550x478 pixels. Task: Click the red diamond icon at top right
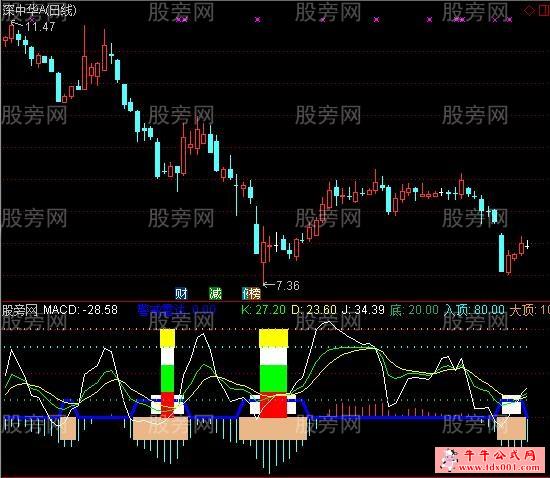[529, 10]
